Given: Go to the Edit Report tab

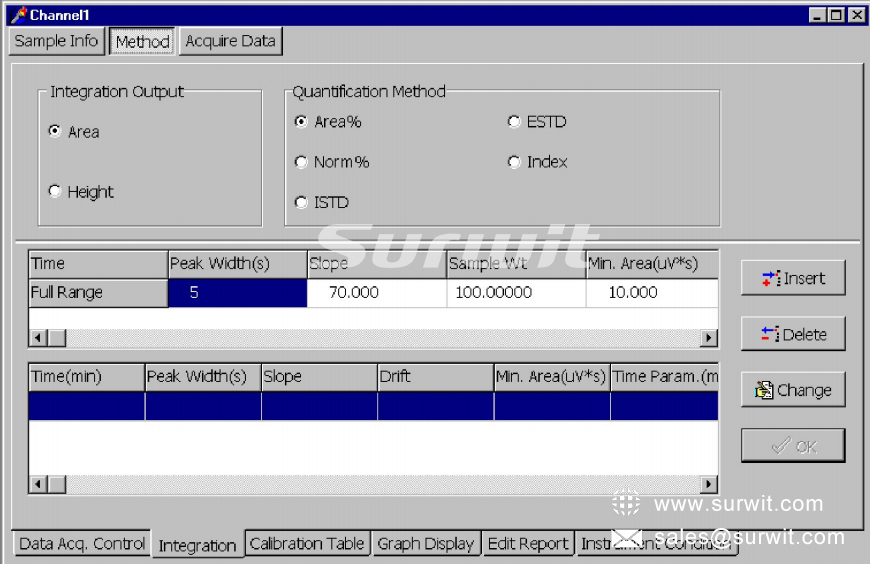Looking at the screenshot, I should click(x=528, y=544).
